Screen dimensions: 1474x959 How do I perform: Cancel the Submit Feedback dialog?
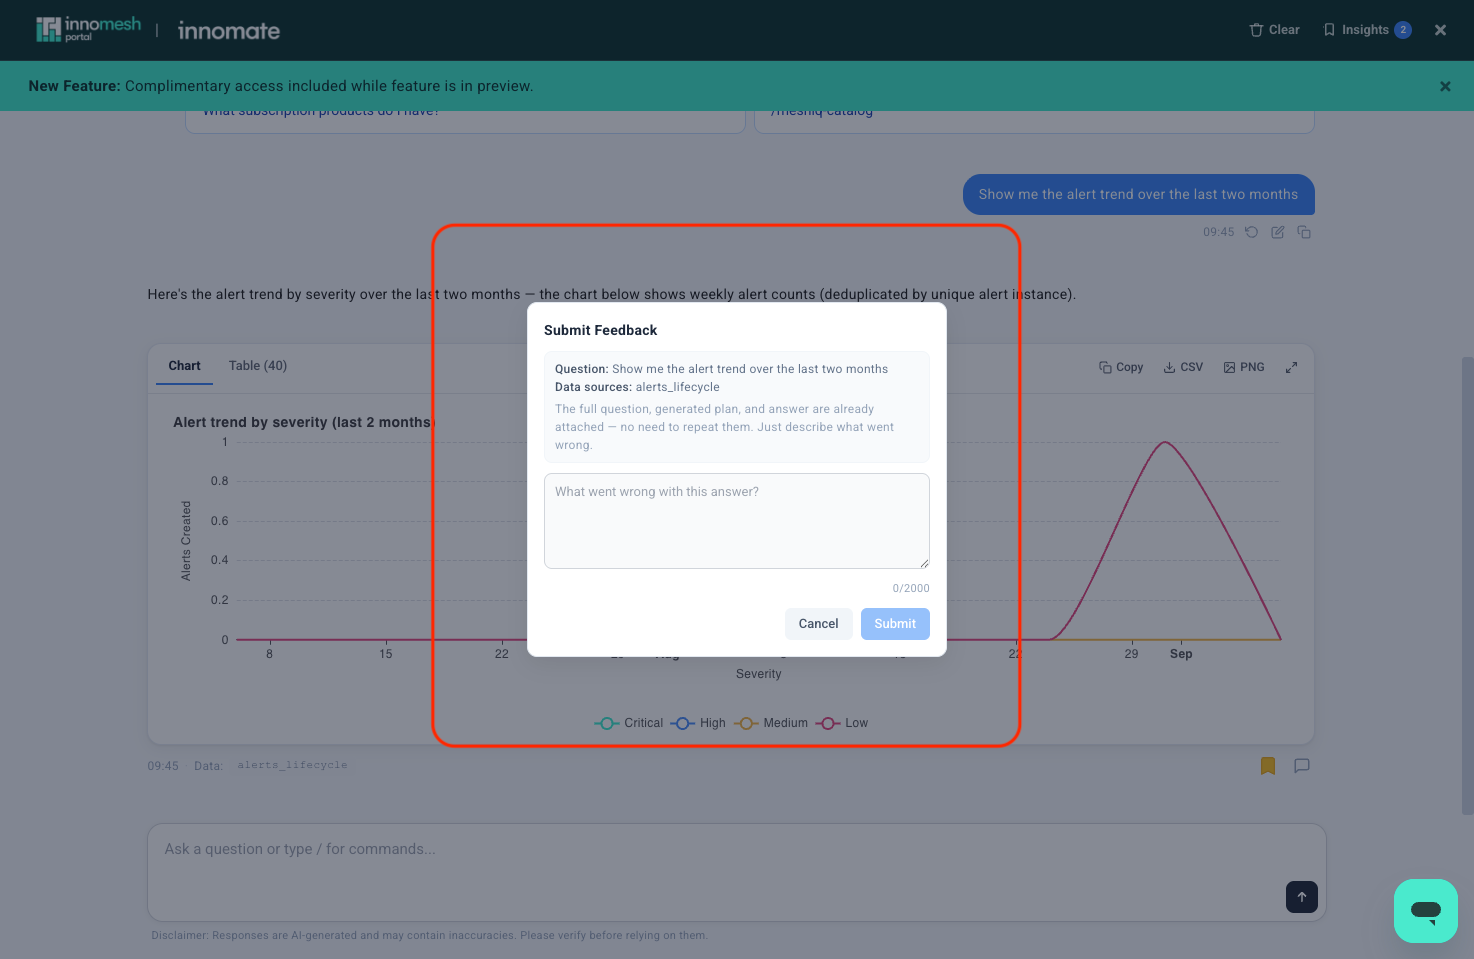(x=818, y=624)
